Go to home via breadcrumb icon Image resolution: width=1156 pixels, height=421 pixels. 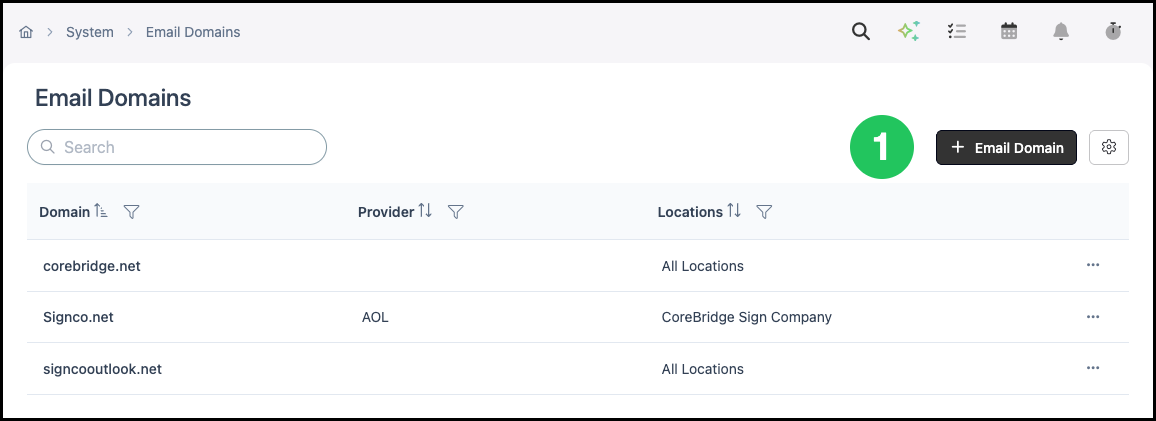click(26, 32)
